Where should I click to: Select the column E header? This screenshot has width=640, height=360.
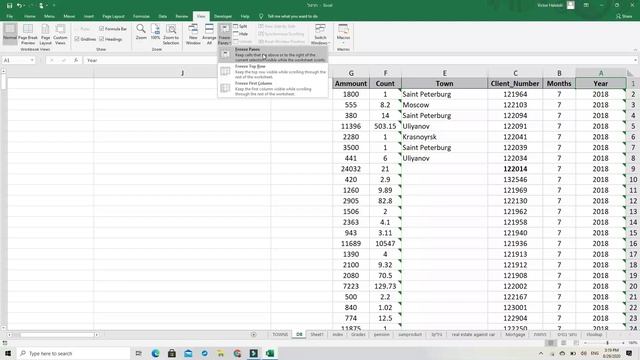(444, 73)
